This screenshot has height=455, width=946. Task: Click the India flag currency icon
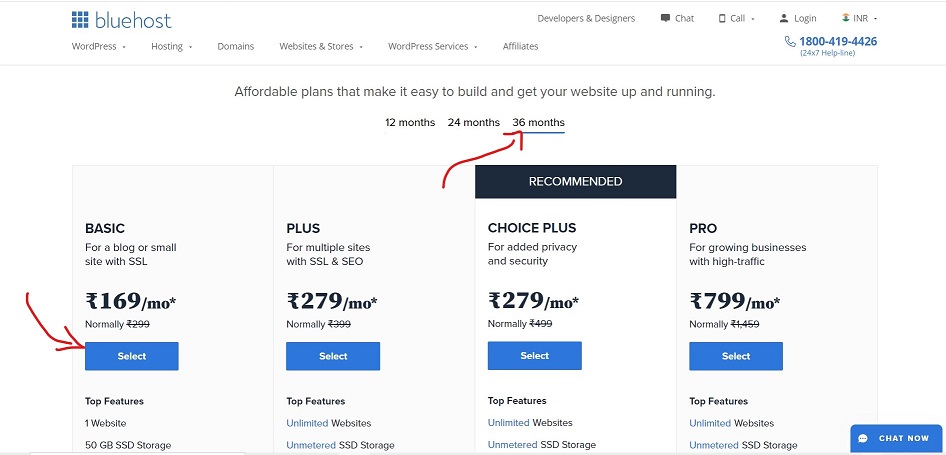(x=846, y=18)
